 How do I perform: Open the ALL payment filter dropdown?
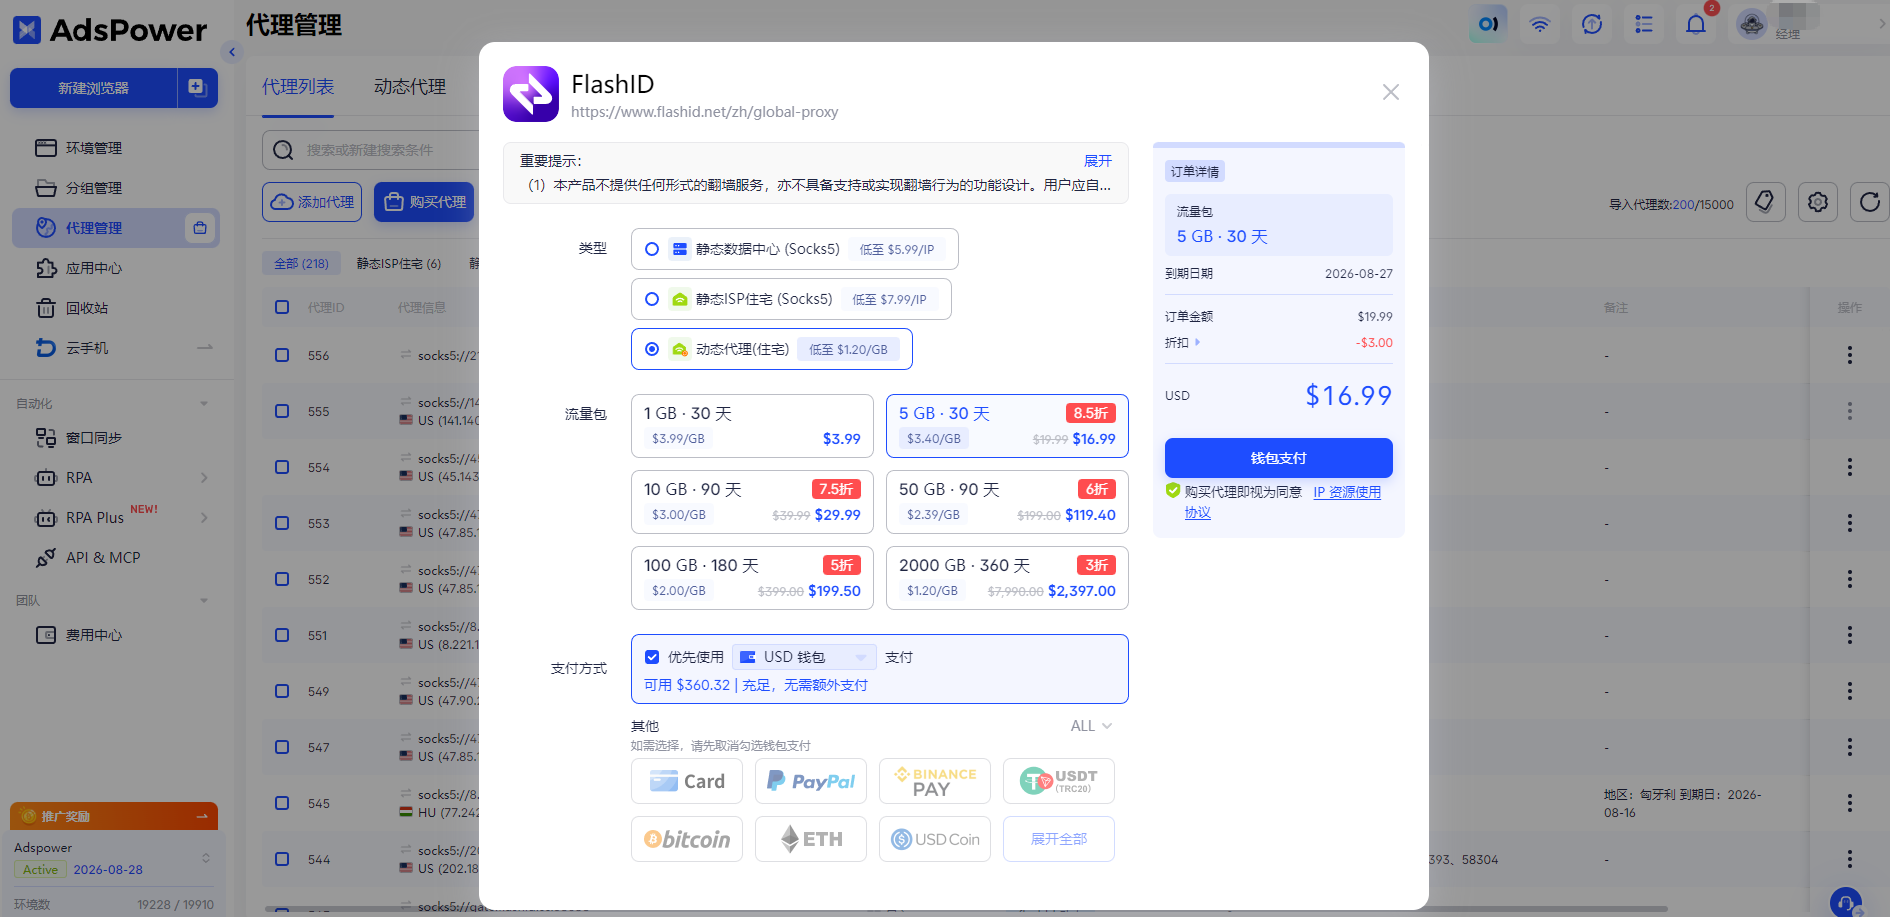point(1091,726)
